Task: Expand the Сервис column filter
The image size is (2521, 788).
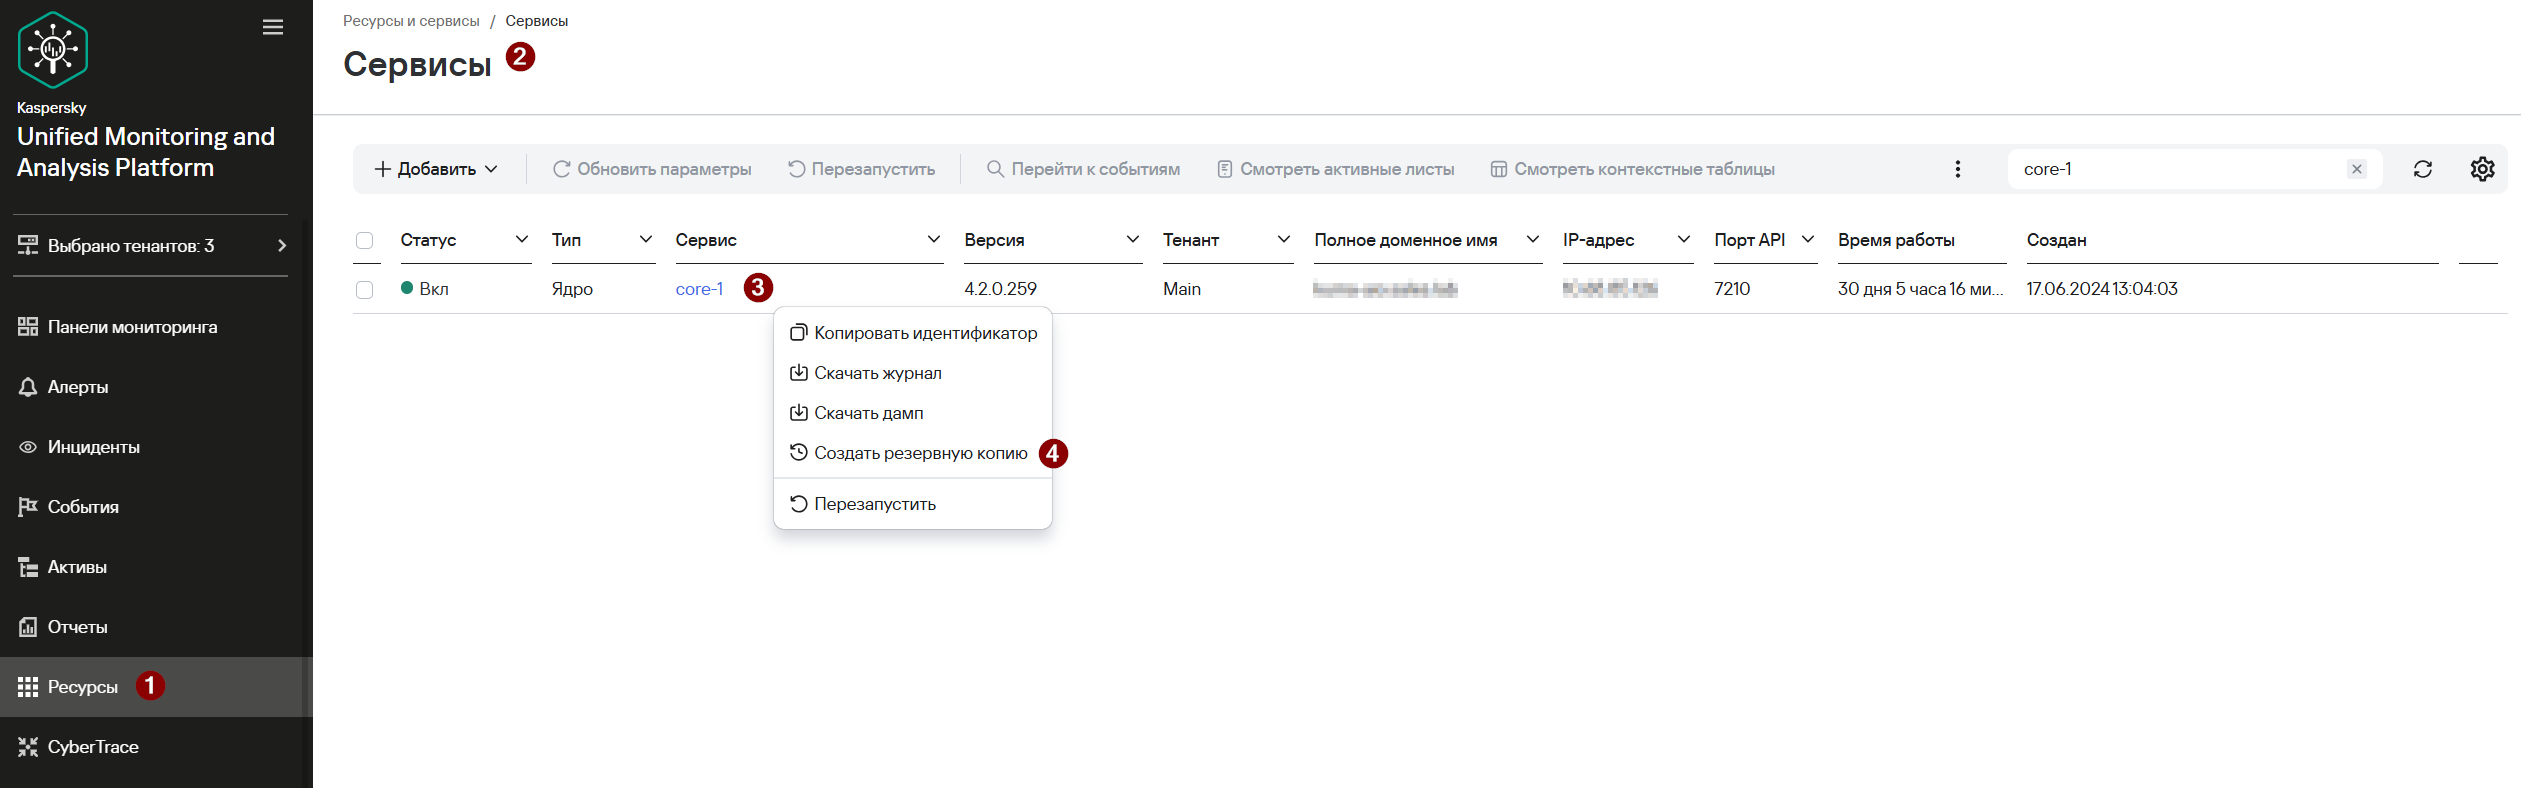Action: click(x=934, y=239)
